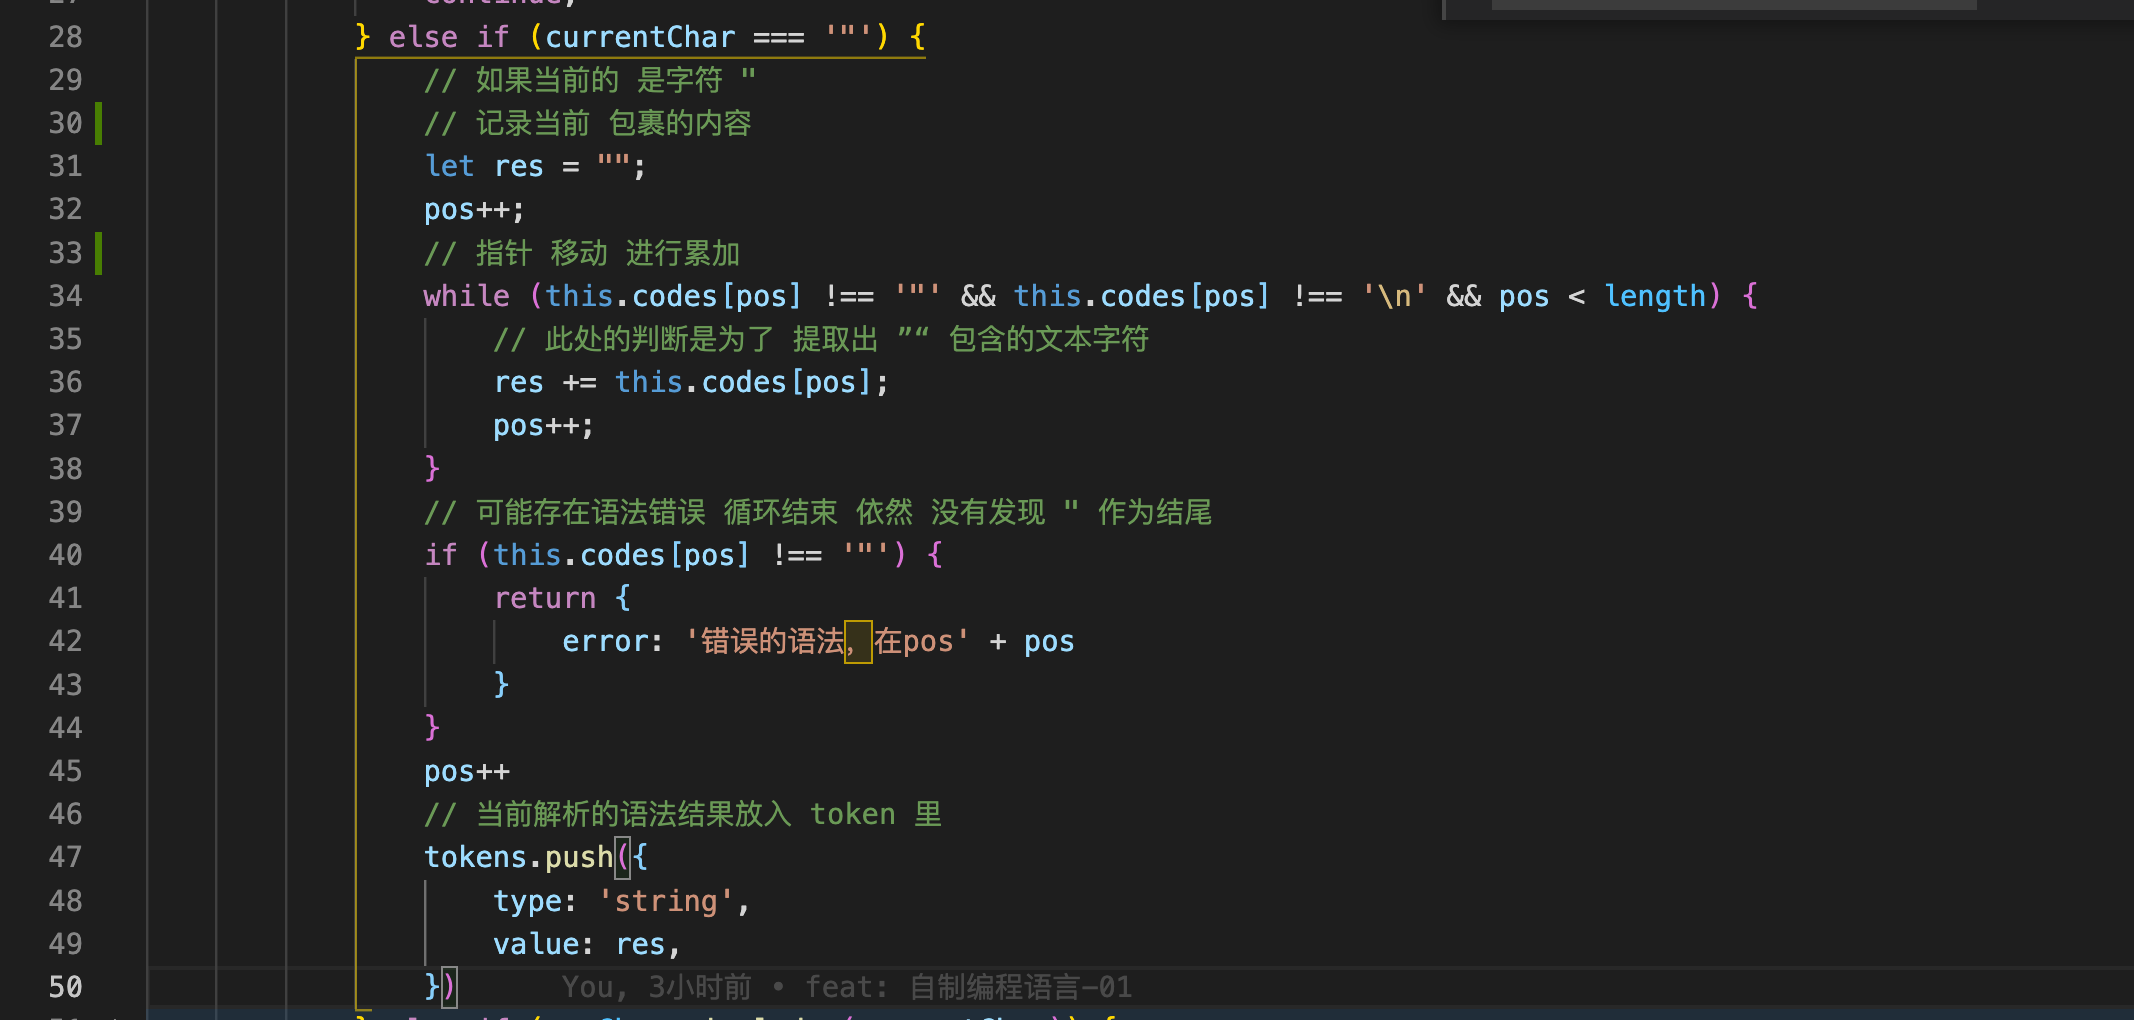Click line number 45 to select that line
This screenshot has height=1020, width=2134.
tap(64, 771)
